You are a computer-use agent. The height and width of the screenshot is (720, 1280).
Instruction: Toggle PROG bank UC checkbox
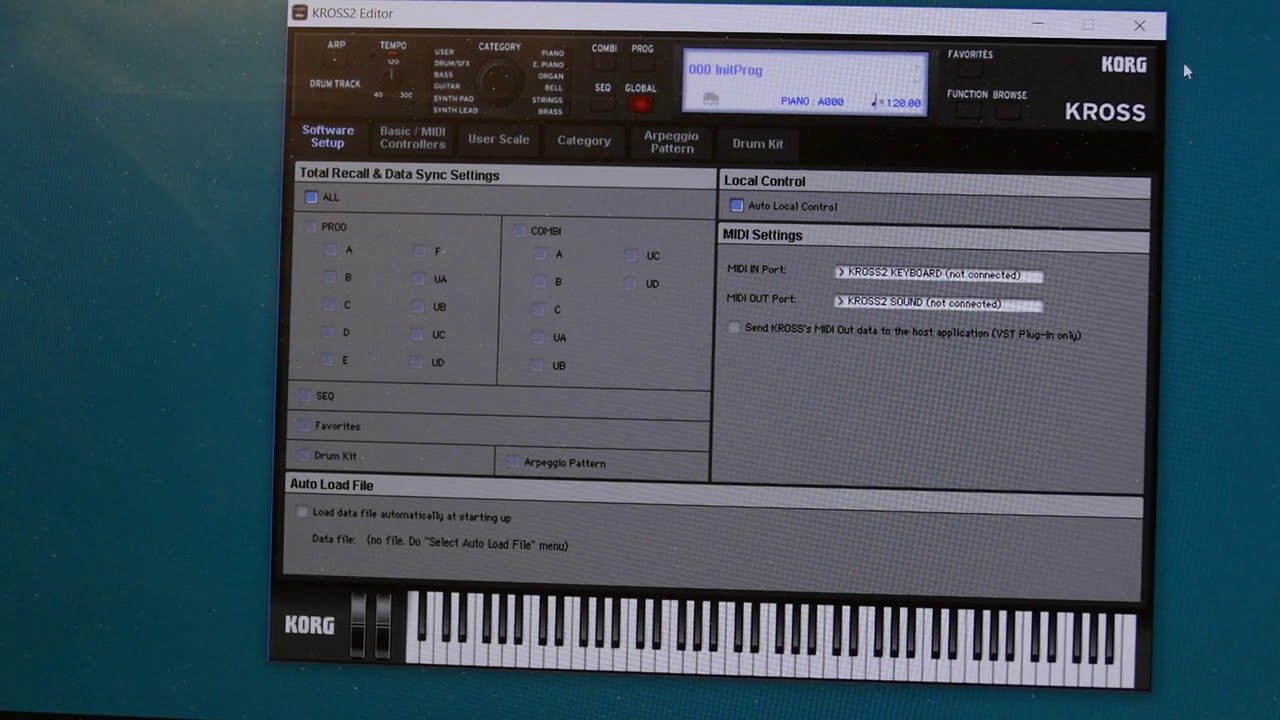pos(418,335)
